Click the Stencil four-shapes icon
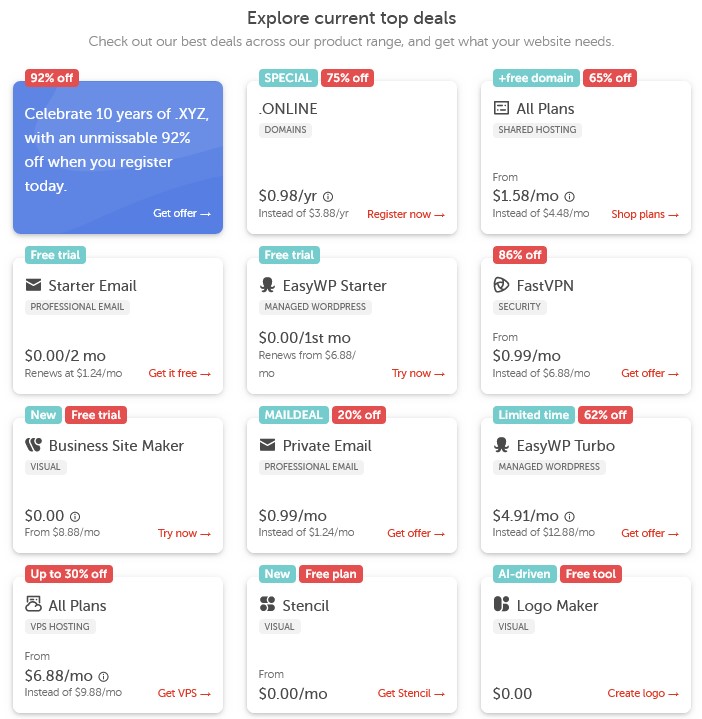 tap(267, 604)
